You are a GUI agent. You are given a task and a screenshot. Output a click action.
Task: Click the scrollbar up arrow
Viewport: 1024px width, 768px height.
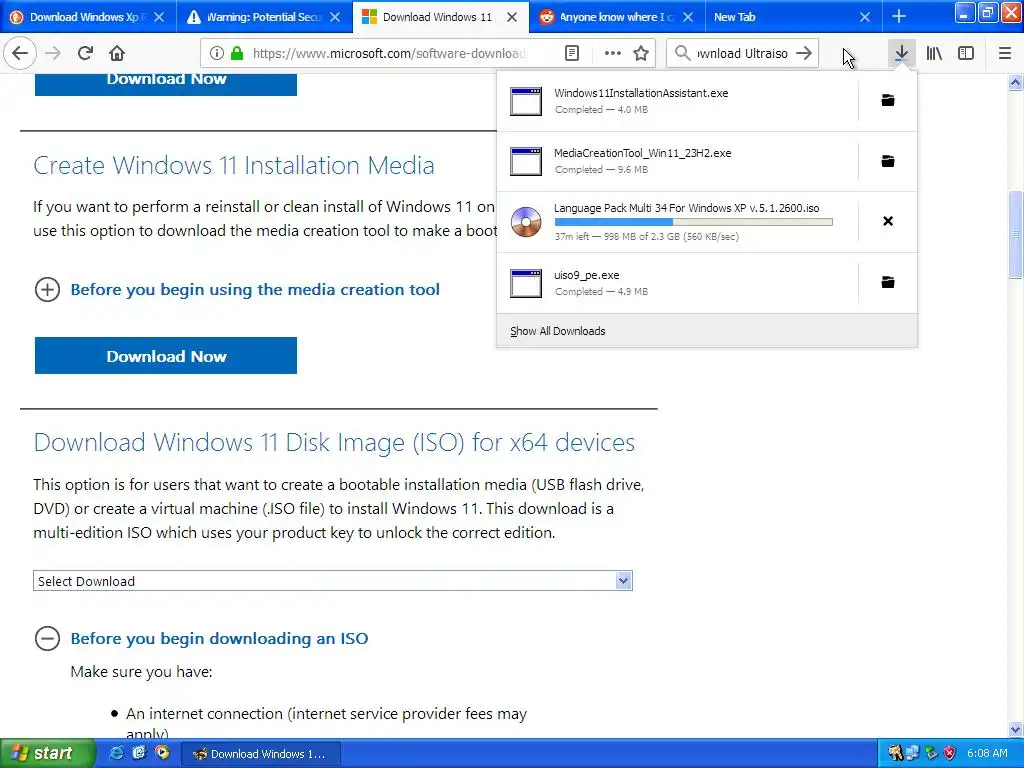pyautogui.click(x=1016, y=82)
